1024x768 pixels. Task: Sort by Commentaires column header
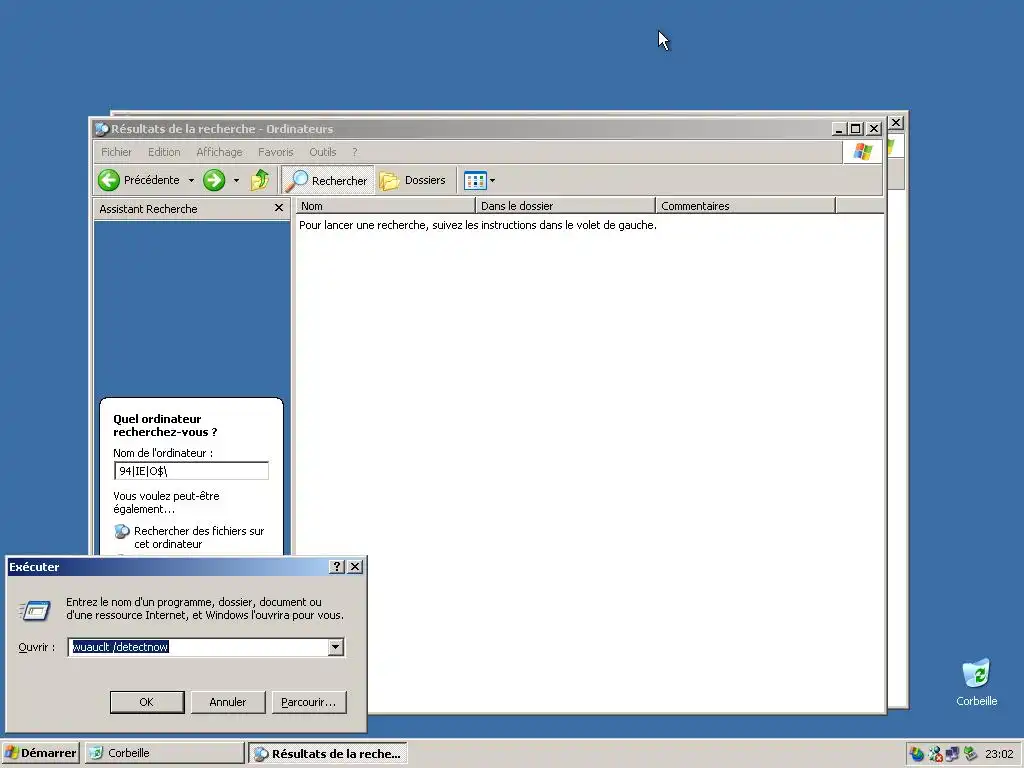746,206
